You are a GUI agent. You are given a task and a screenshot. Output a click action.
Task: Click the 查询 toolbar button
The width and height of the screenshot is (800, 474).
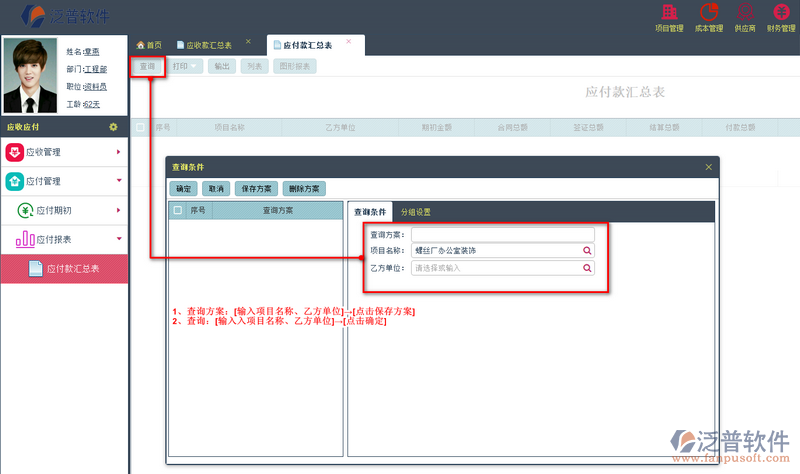tap(147, 66)
